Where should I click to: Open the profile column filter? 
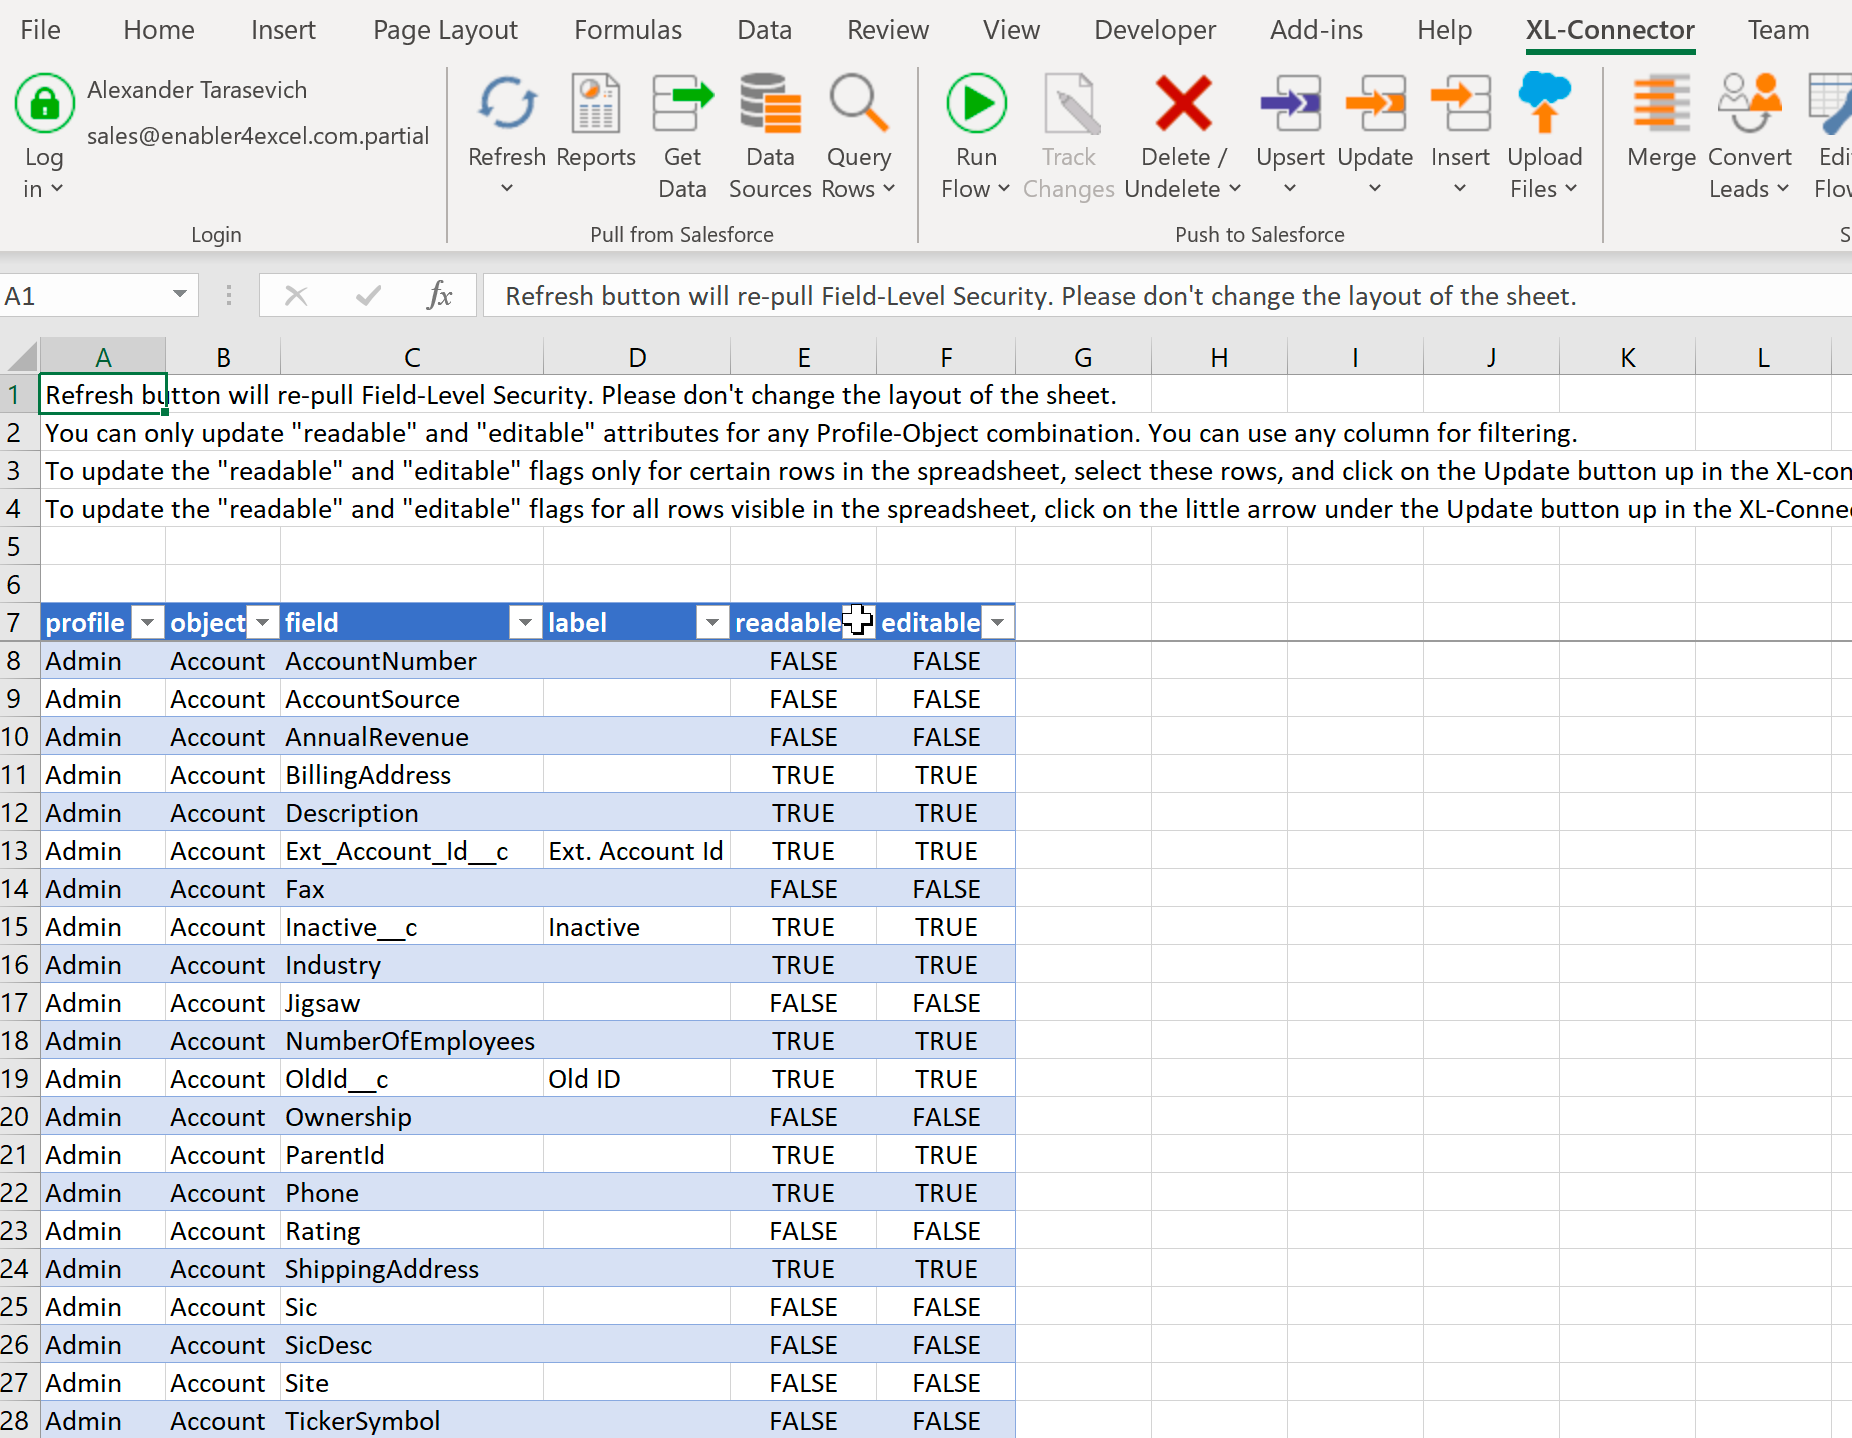148,623
